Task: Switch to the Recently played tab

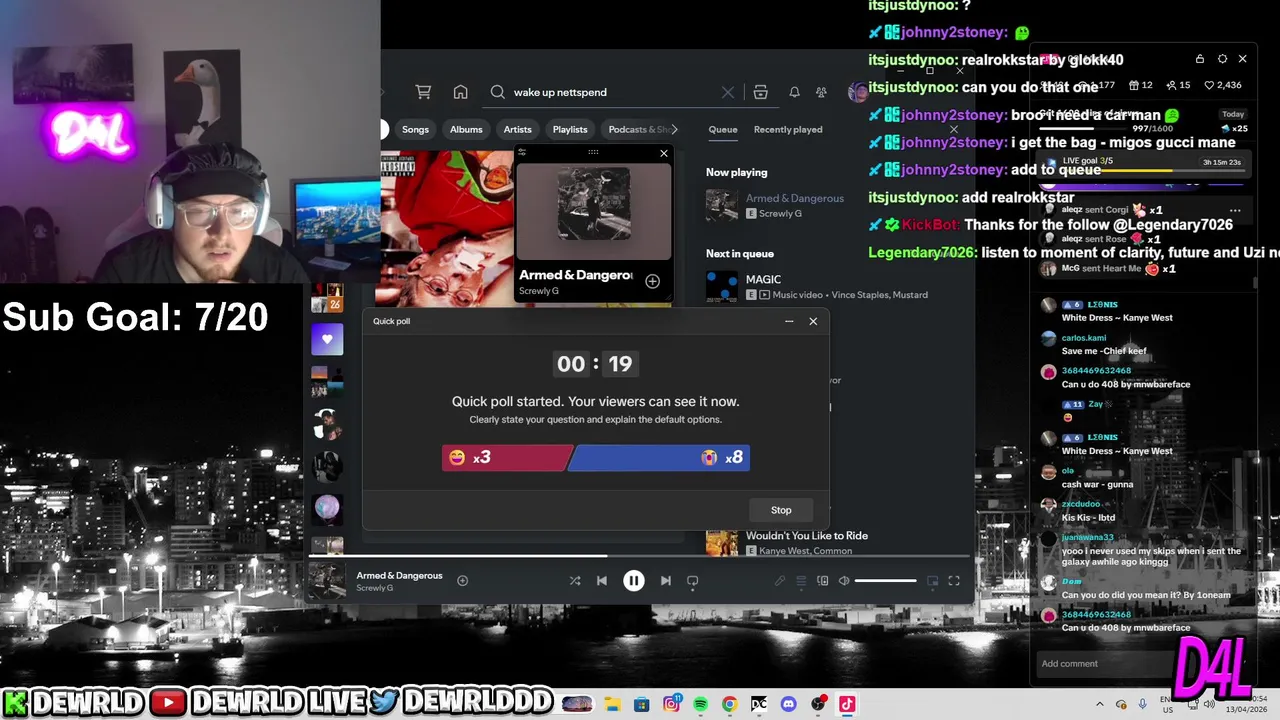Action: (x=788, y=129)
